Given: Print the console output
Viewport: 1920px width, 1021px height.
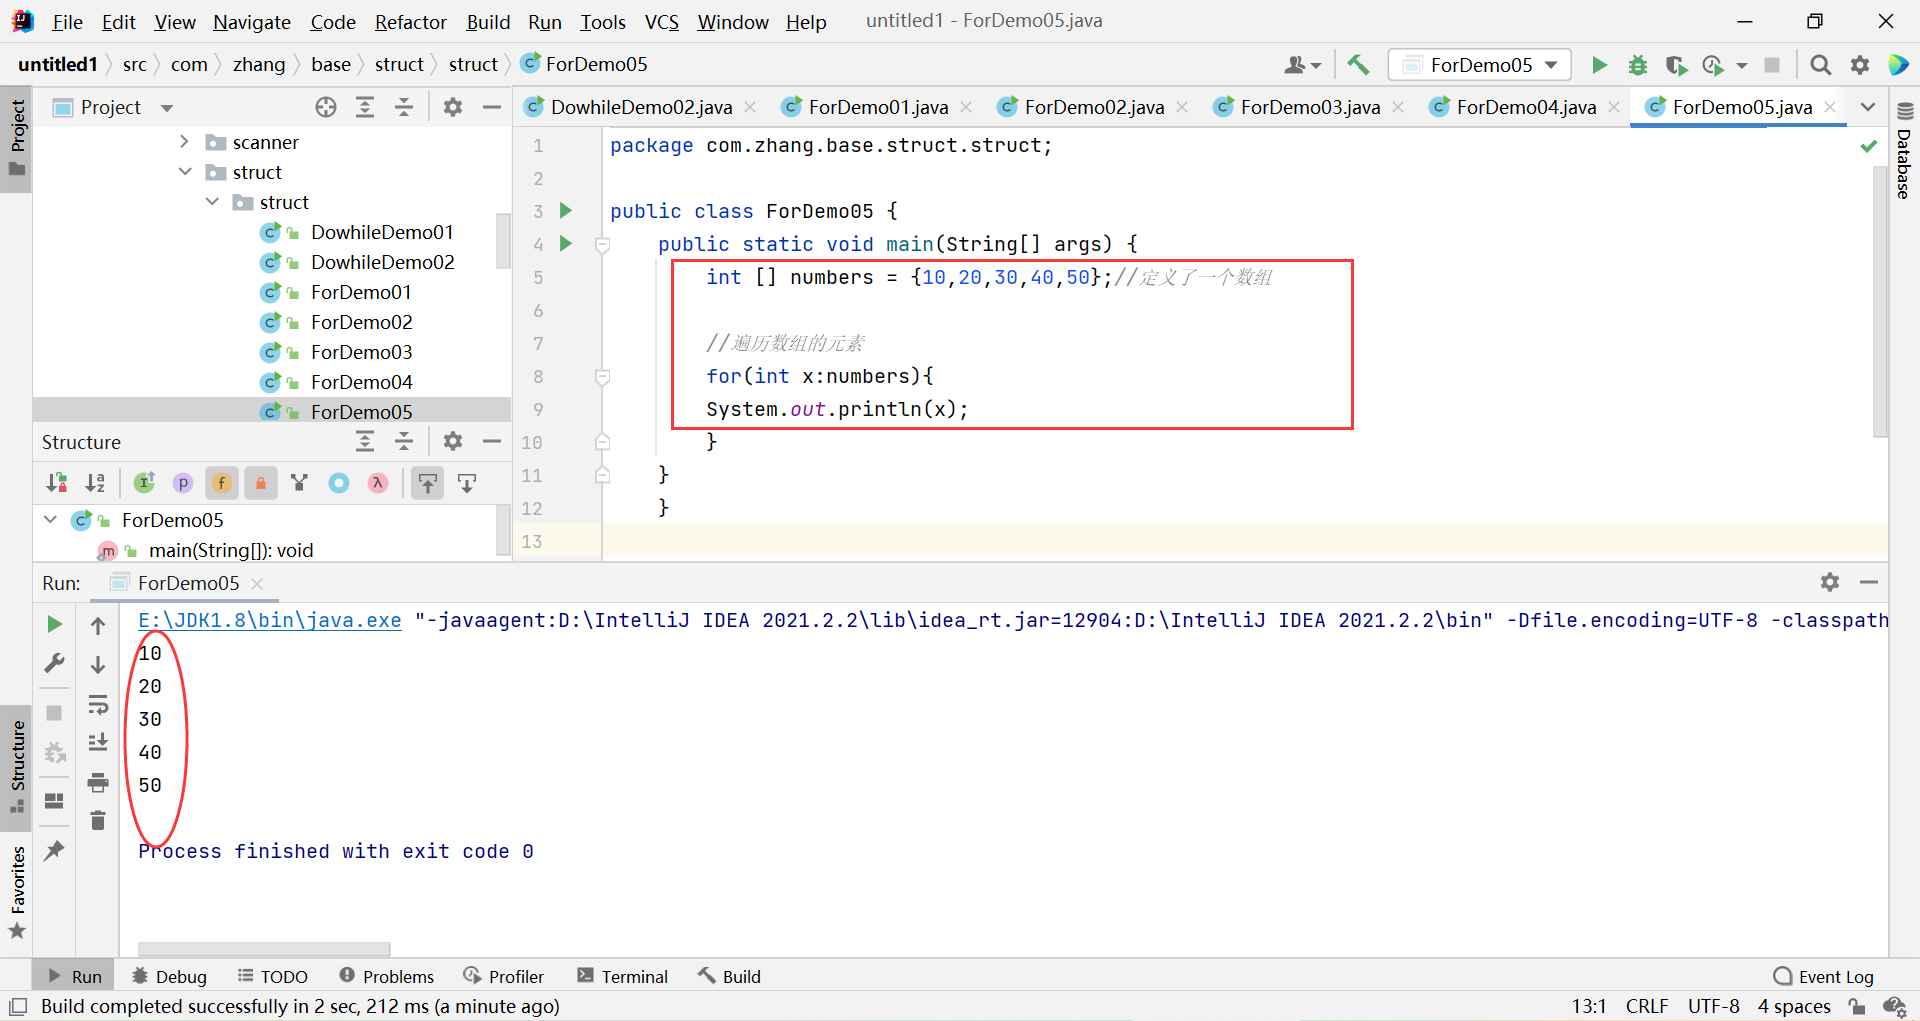Looking at the screenshot, I should click(x=98, y=784).
